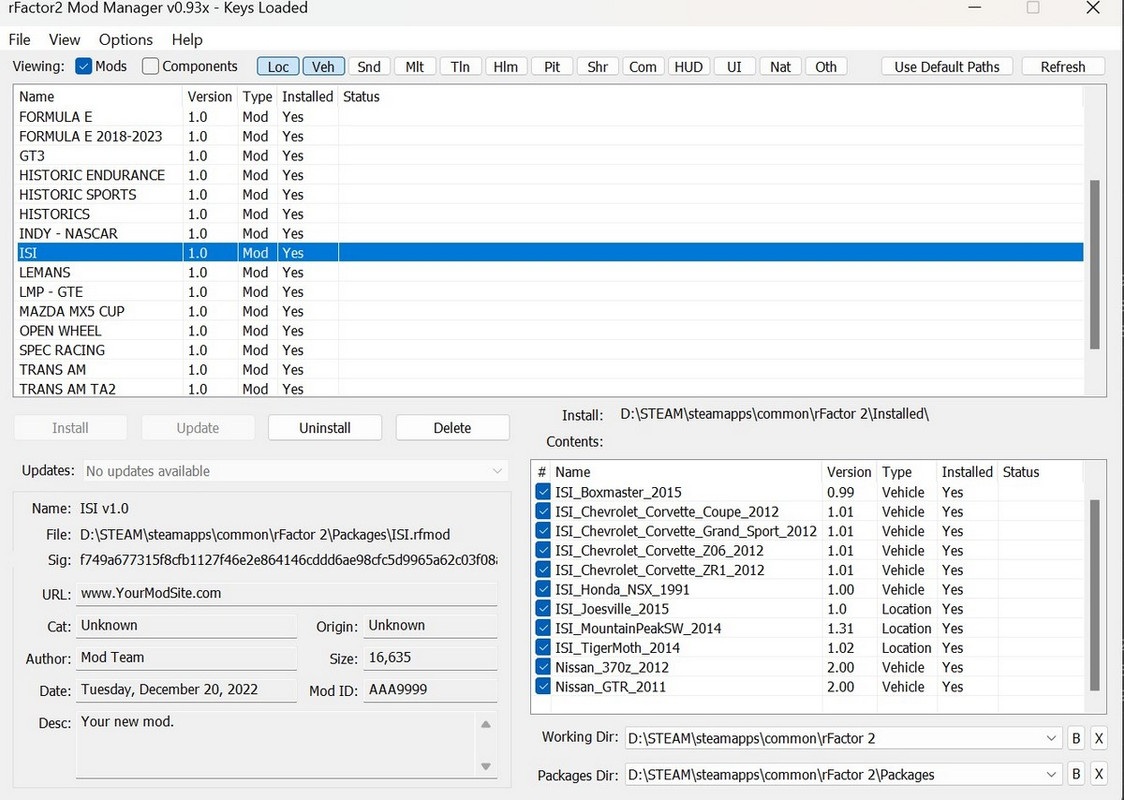This screenshot has height=800, width=1124.
Task: Toggle the Com filter button
Action: point(643,67)
